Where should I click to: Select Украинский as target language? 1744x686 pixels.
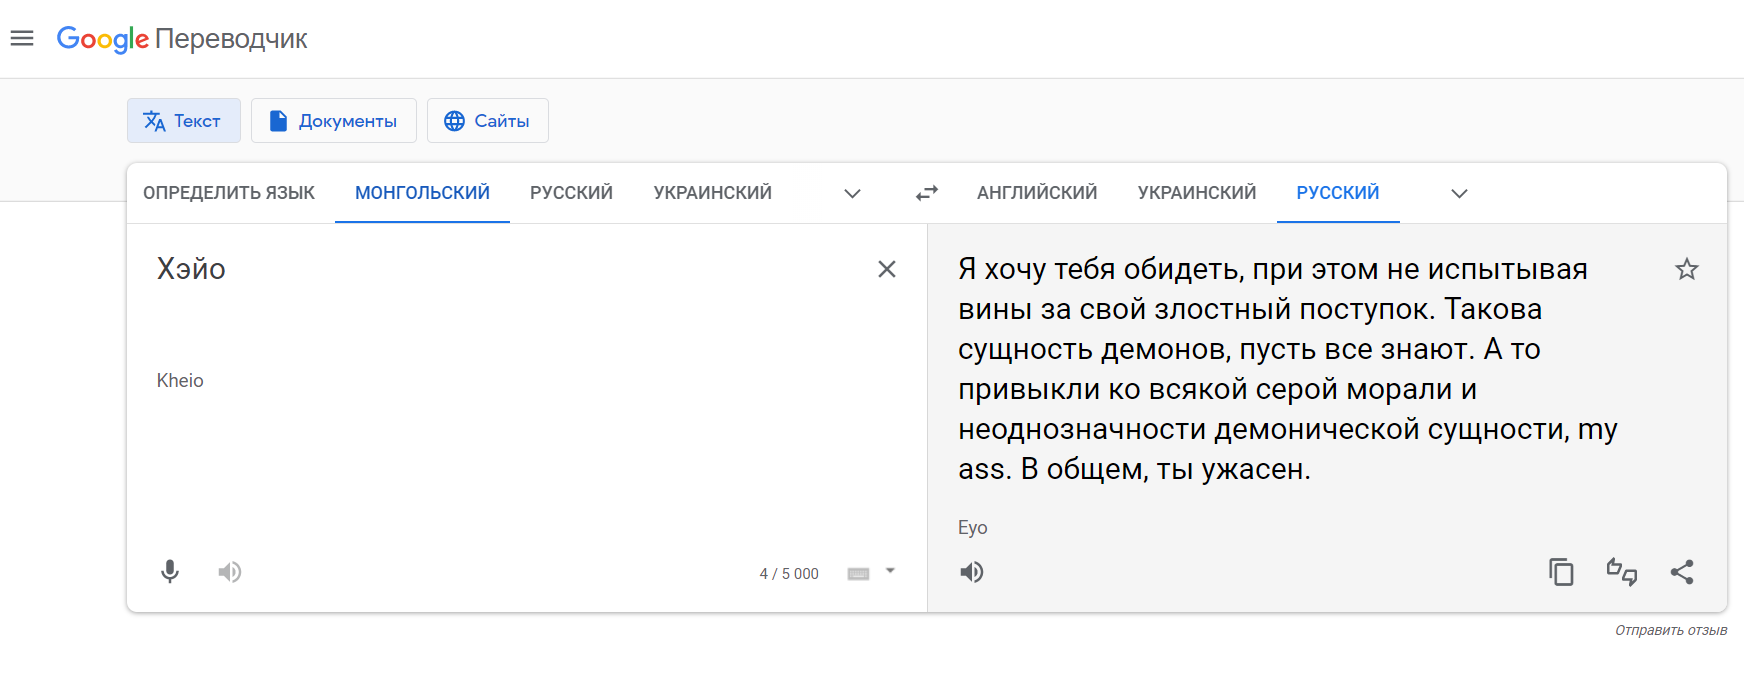(x=1197, y=193)
